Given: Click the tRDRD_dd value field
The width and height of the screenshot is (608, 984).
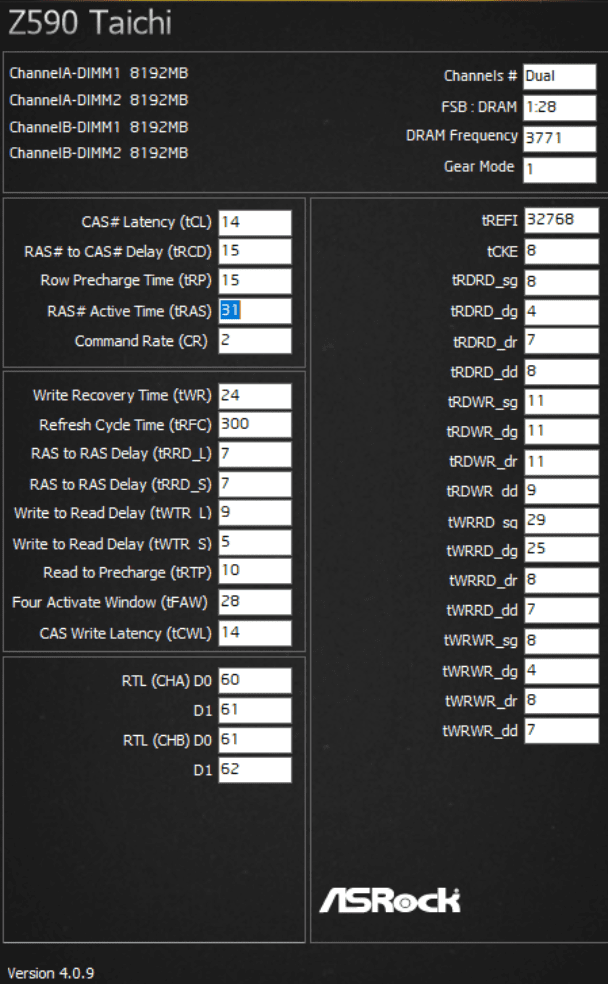Looking at the screenshot, I should 562,372.
